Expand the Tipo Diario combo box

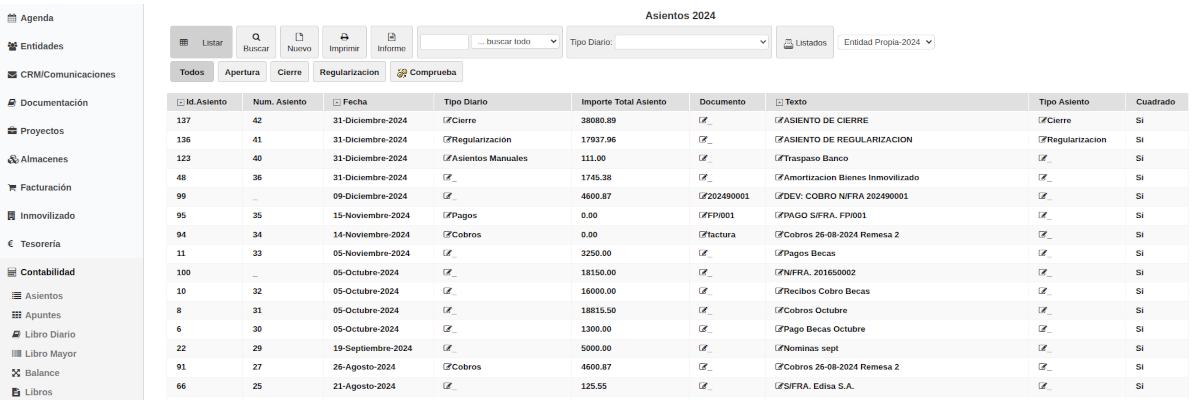click(691, 42)
